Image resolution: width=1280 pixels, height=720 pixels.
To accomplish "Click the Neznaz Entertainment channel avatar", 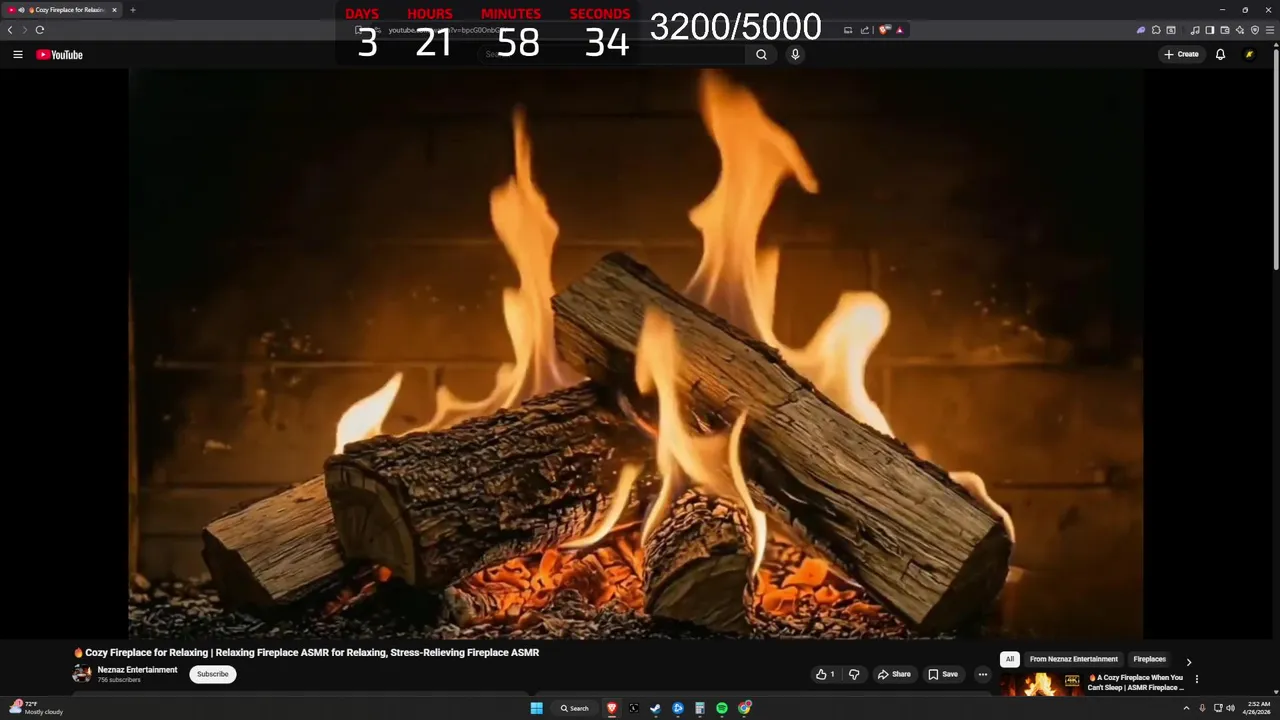I will click(81, 674).
